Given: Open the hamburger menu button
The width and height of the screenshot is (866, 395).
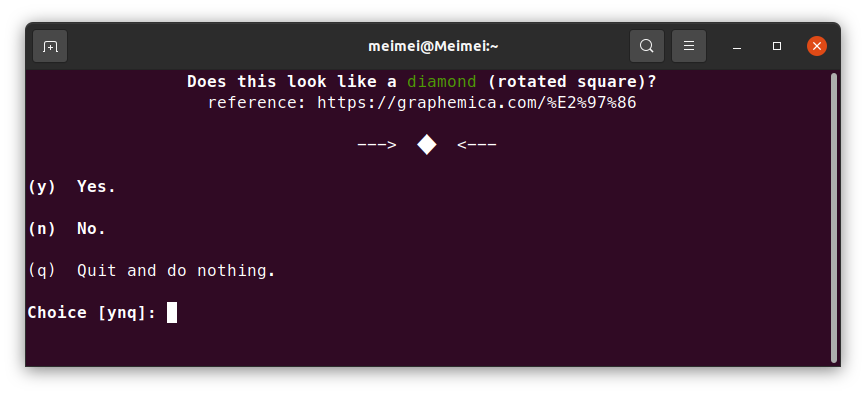Looking at the screenshot, I should tap(689, 46).
